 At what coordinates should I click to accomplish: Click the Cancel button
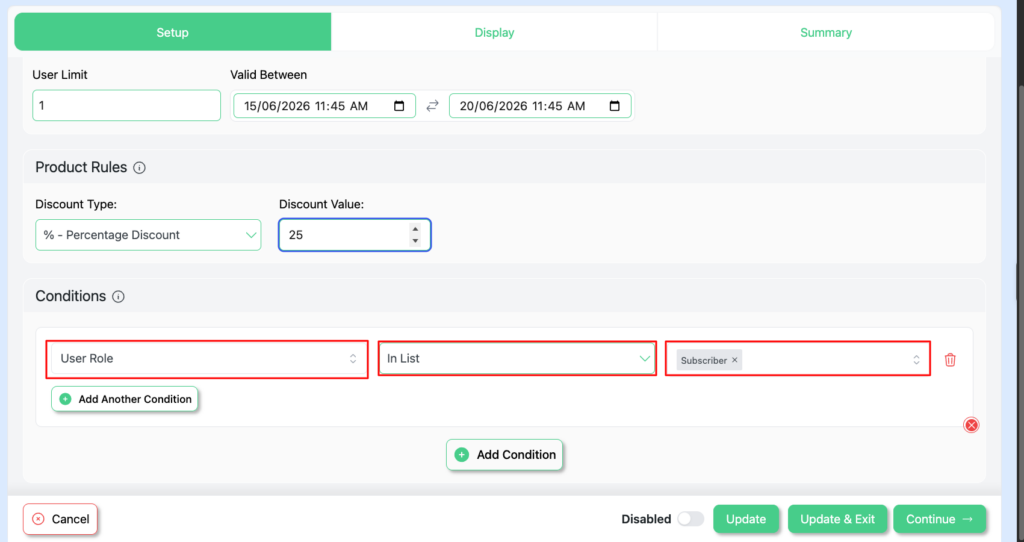point(60,519)
